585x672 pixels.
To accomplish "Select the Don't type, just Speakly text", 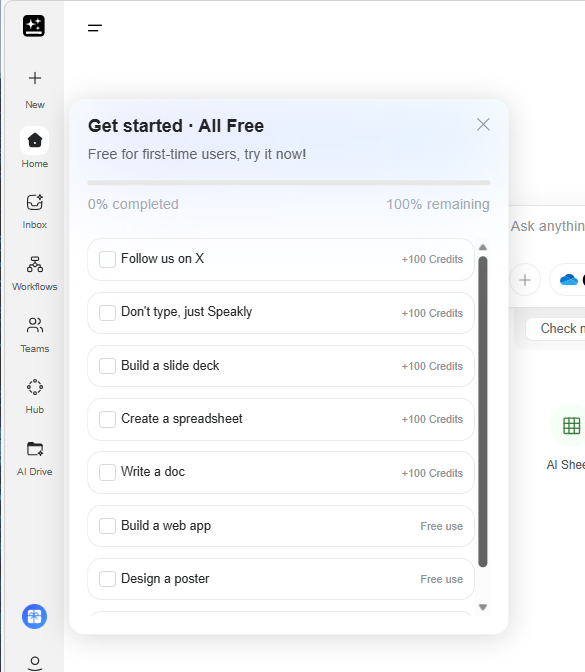I will (186, 312).
